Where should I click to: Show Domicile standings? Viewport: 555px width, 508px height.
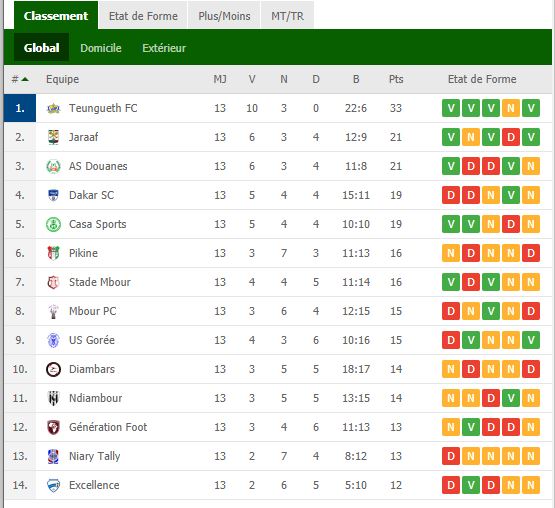coord(101,48)
